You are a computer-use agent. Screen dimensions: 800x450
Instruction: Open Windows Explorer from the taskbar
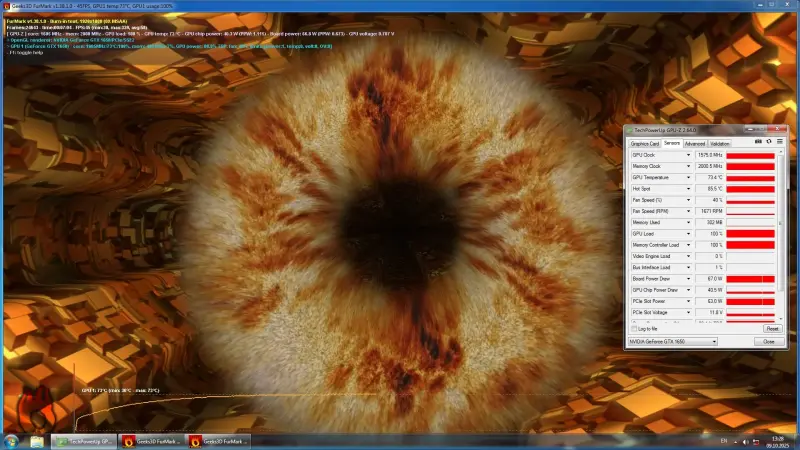click(37, 441)
